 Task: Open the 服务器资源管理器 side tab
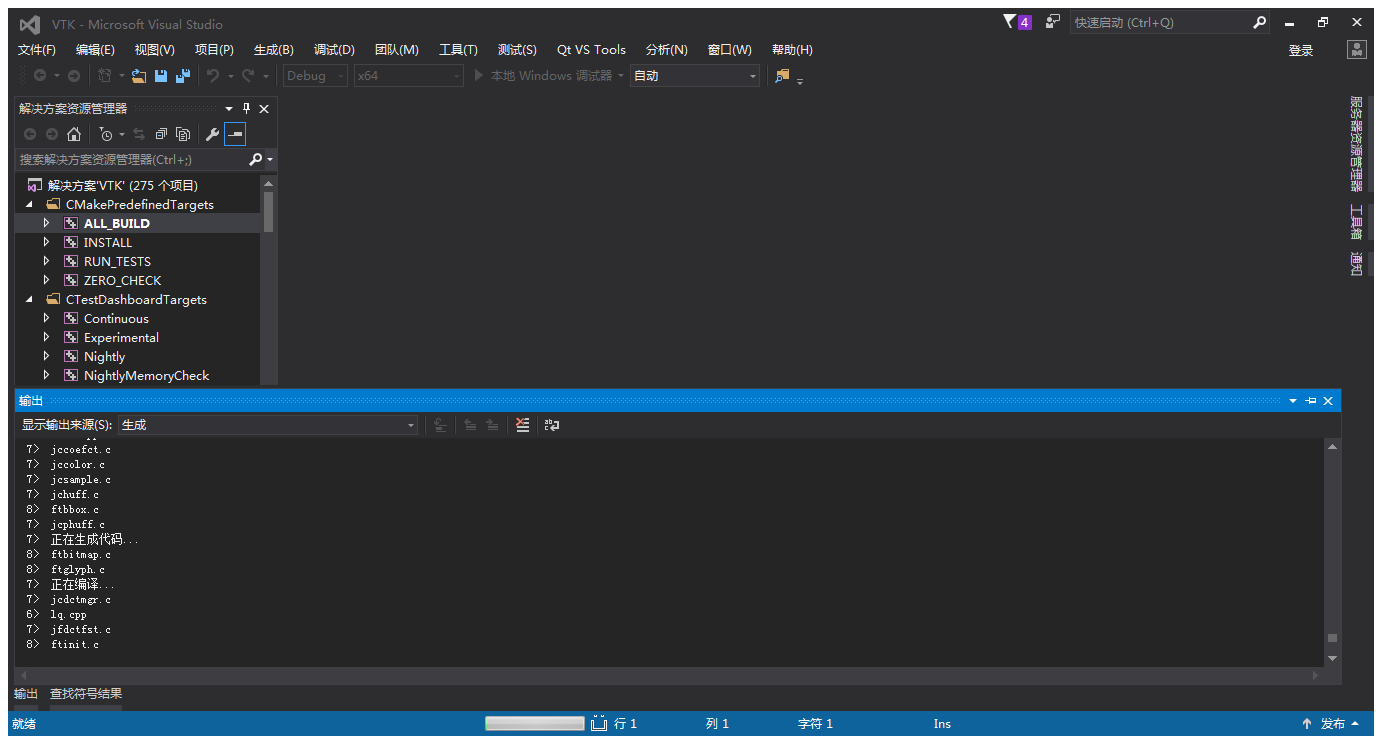(1356, 143)
